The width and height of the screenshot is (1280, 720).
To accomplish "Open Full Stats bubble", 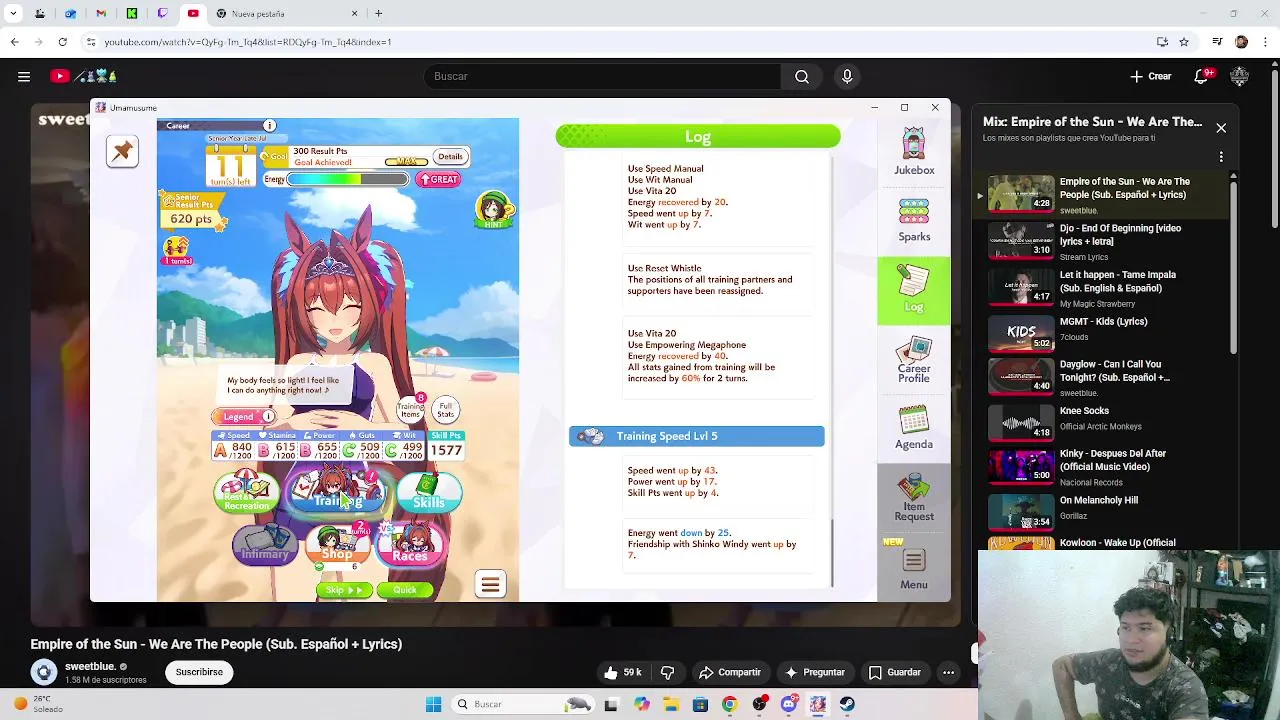I will [445, 409].
